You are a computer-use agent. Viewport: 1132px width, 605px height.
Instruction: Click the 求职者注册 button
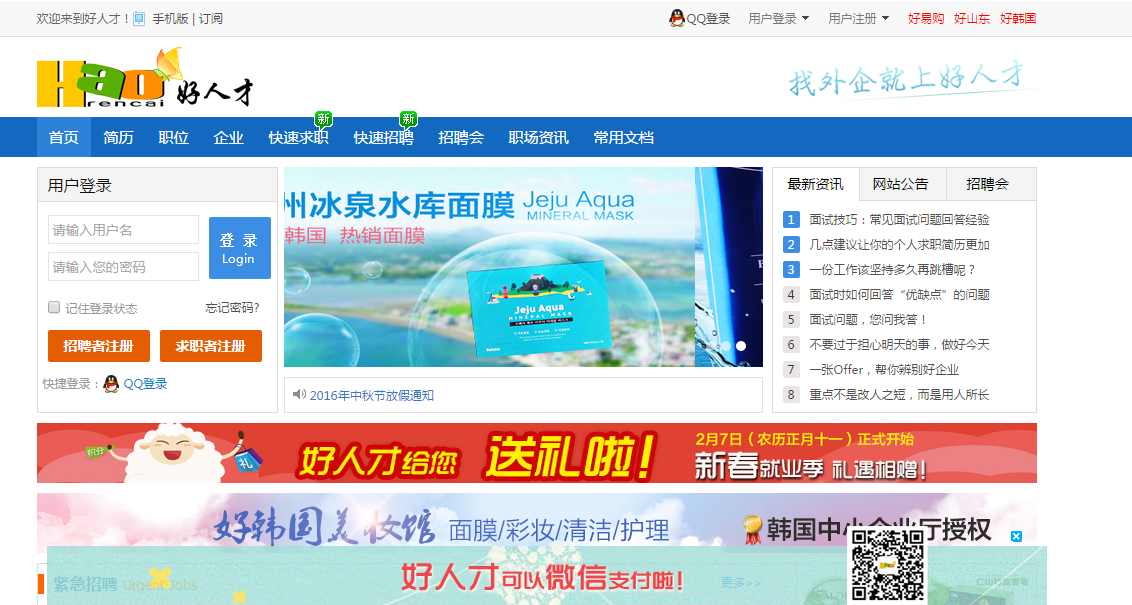click(211, 346)
